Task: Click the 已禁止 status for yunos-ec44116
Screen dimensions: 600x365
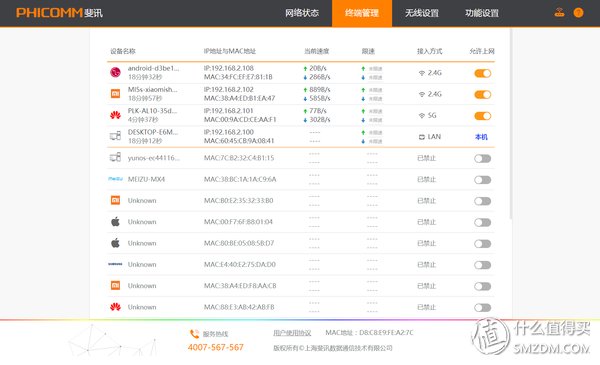Action: [x=426, y=158]
